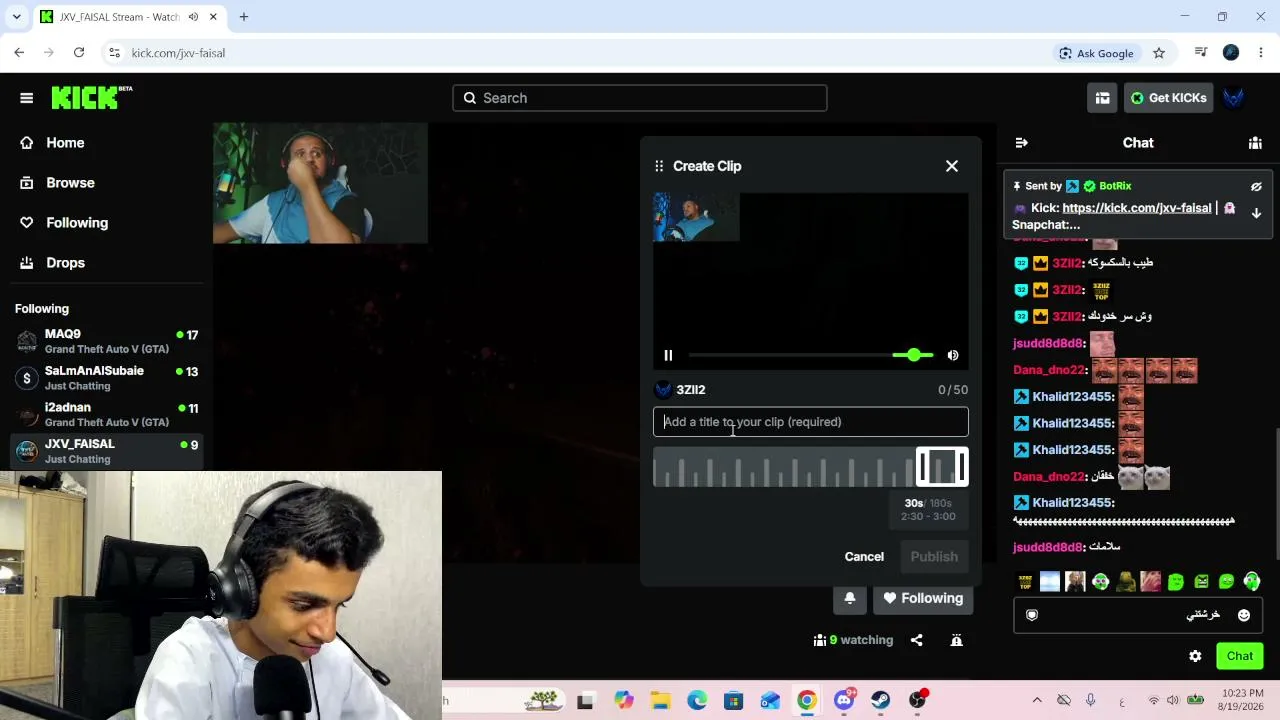Open the emoji picker in chat
Viewport: 1280px width, 720px height.
click(1244, 615)
